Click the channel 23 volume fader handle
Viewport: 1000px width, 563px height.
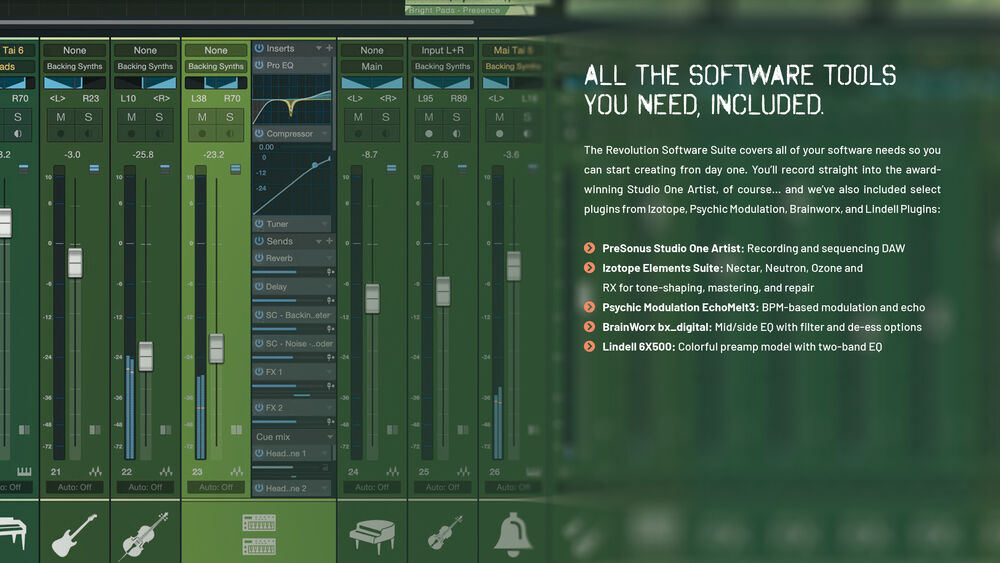tap(216, 348)
